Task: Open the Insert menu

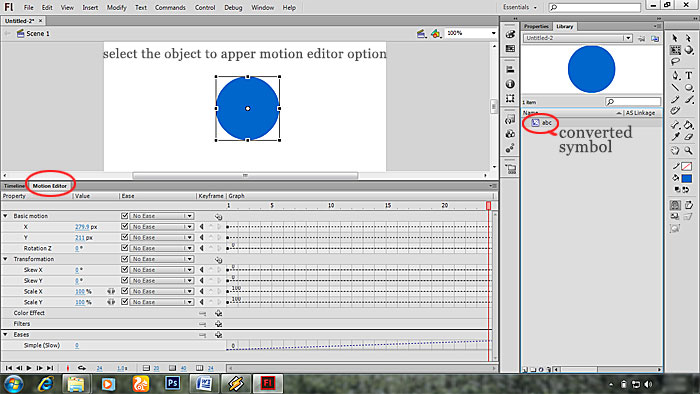Action: coord(90,8)
